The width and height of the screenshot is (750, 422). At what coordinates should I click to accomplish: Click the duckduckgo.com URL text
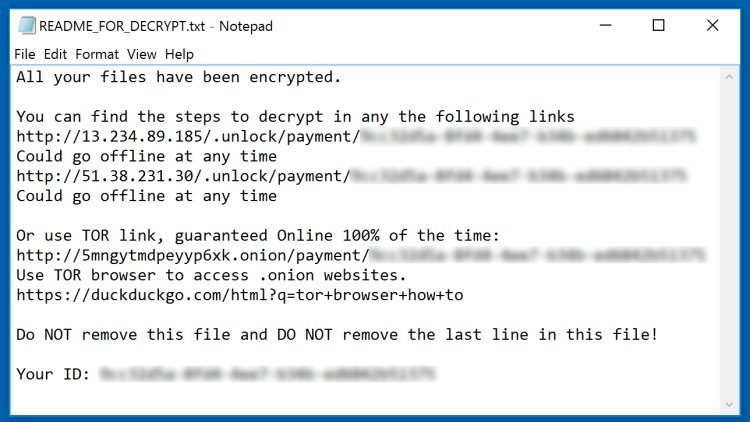click(240, 295)
